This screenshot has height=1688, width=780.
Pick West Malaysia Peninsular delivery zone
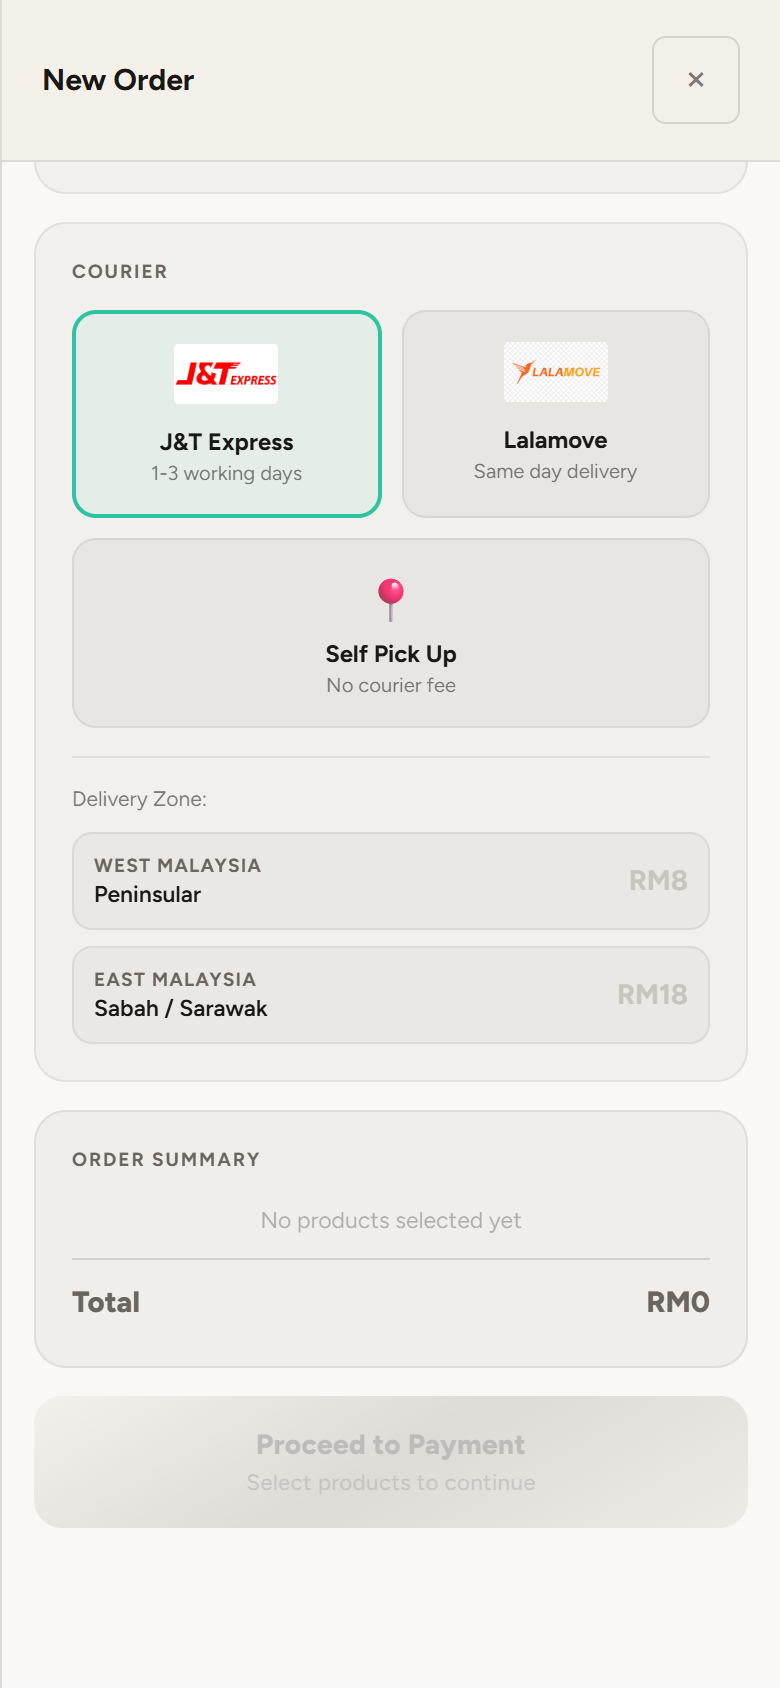coord(391,881)
